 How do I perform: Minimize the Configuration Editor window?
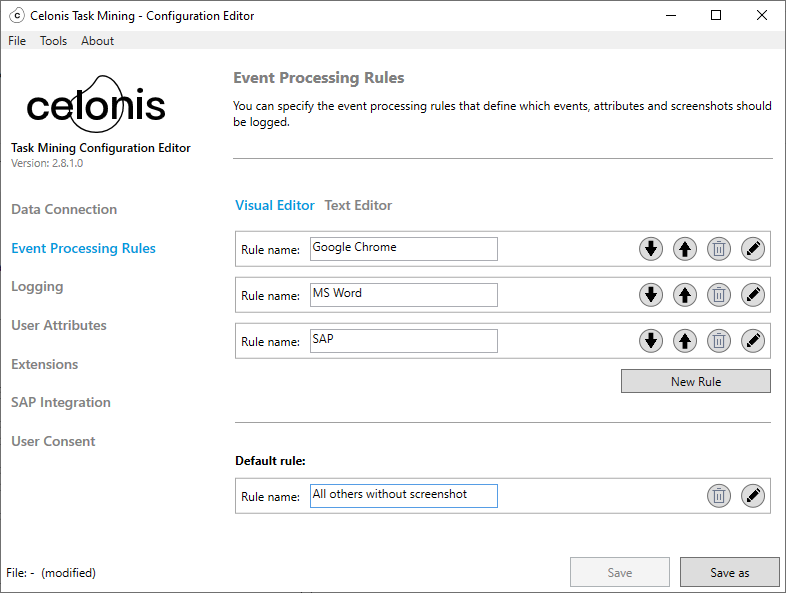[671, 16]
